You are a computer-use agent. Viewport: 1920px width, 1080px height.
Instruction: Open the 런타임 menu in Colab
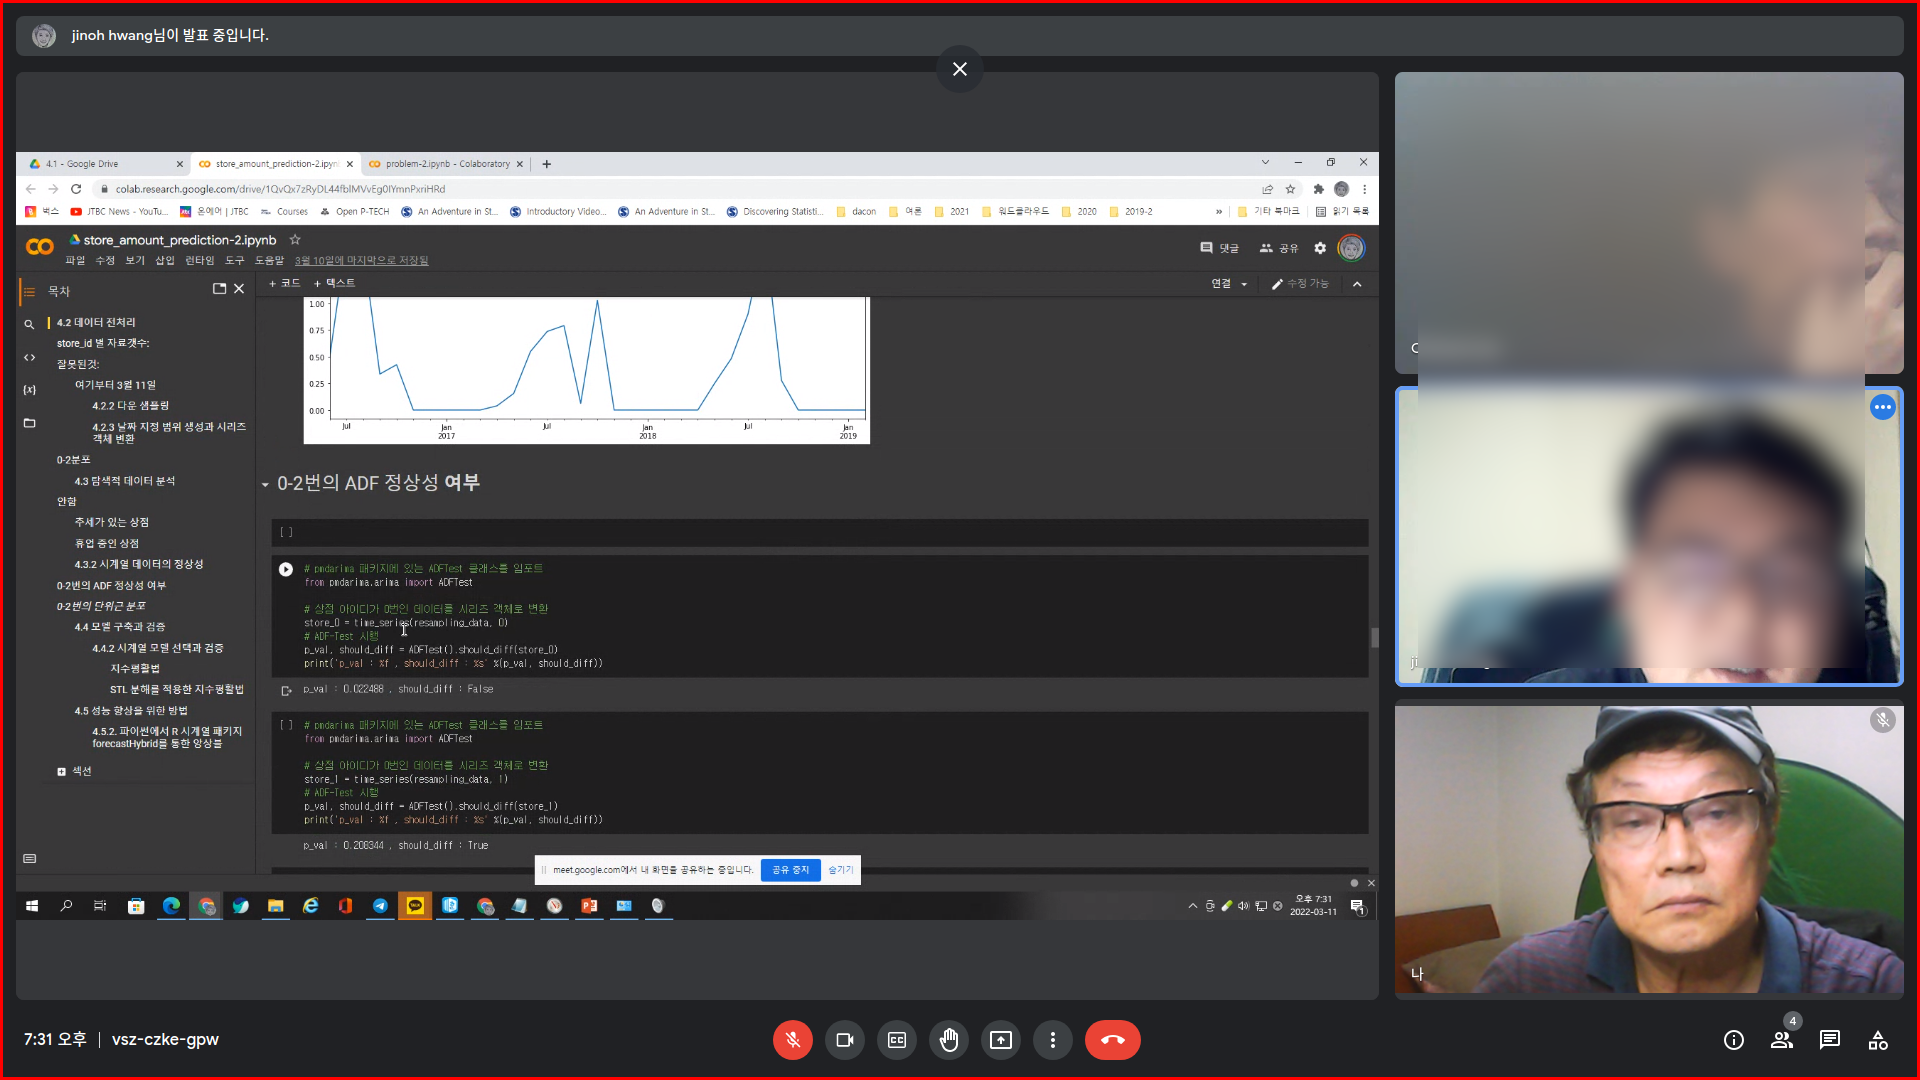[199, 260]
